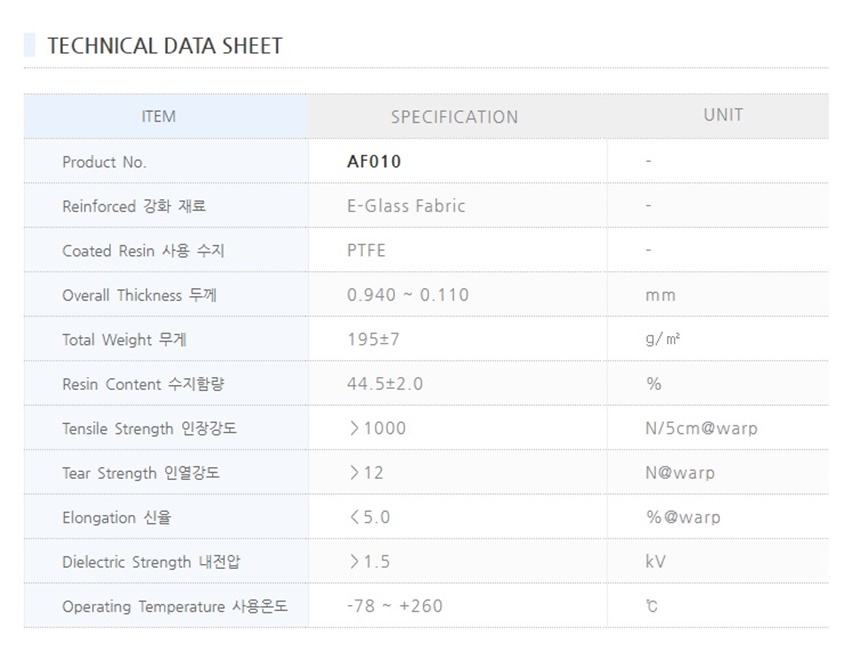Viewport: 860px width, 652px height.
Task: Click the kV unit cell
Action: click(x=656, y=562)
